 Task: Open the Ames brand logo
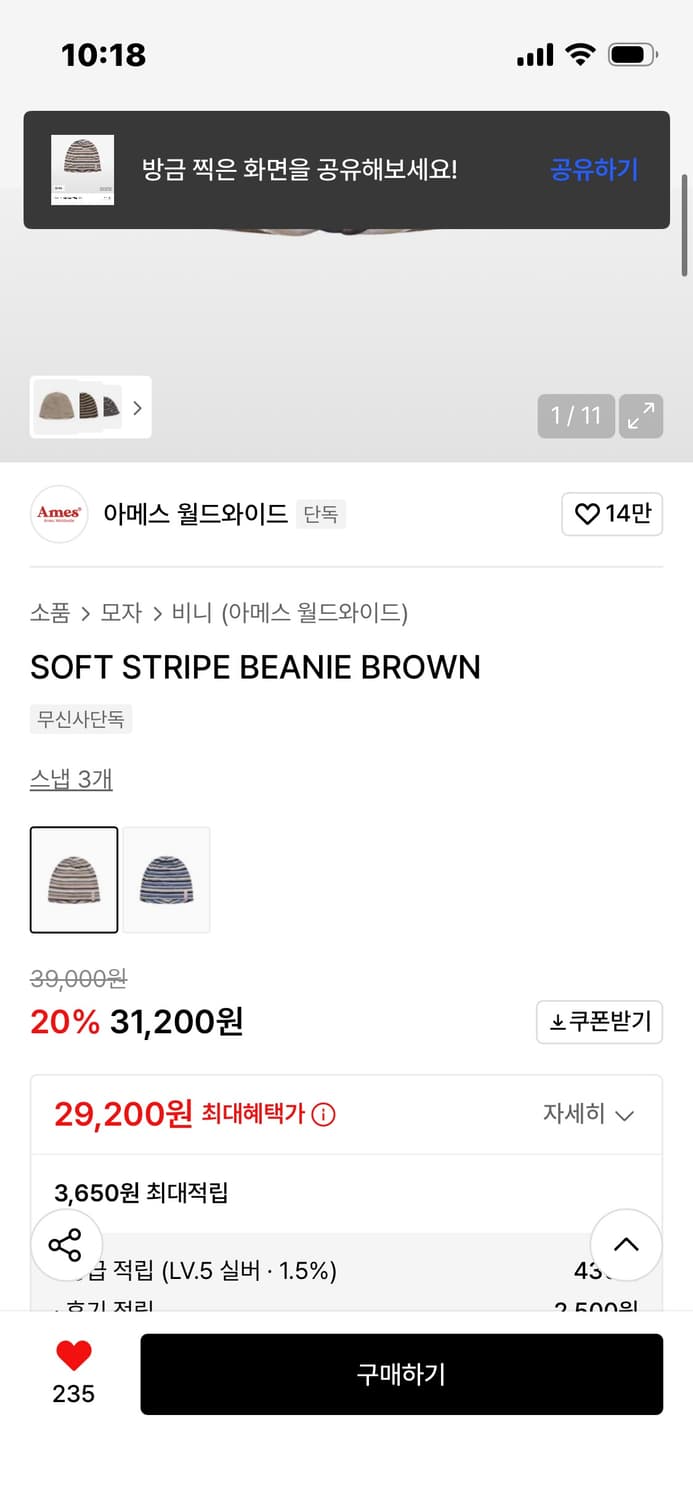(x=58, y=514)
